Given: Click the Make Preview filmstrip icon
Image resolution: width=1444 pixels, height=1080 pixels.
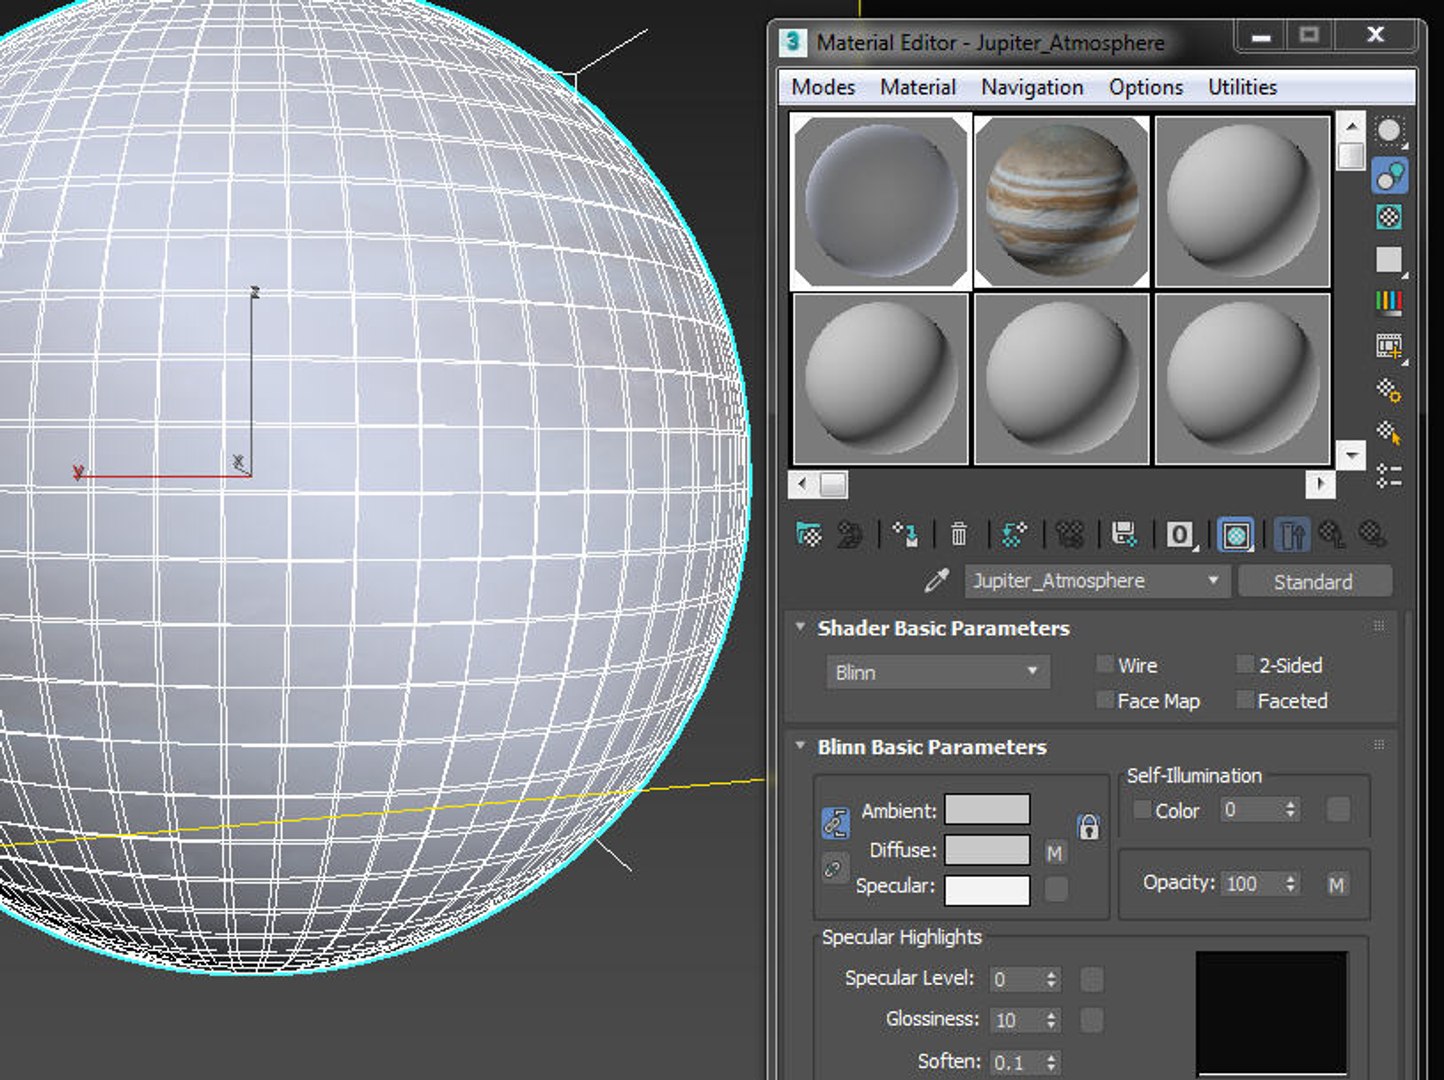Looking at the screenshot, I should [1389, 346].
